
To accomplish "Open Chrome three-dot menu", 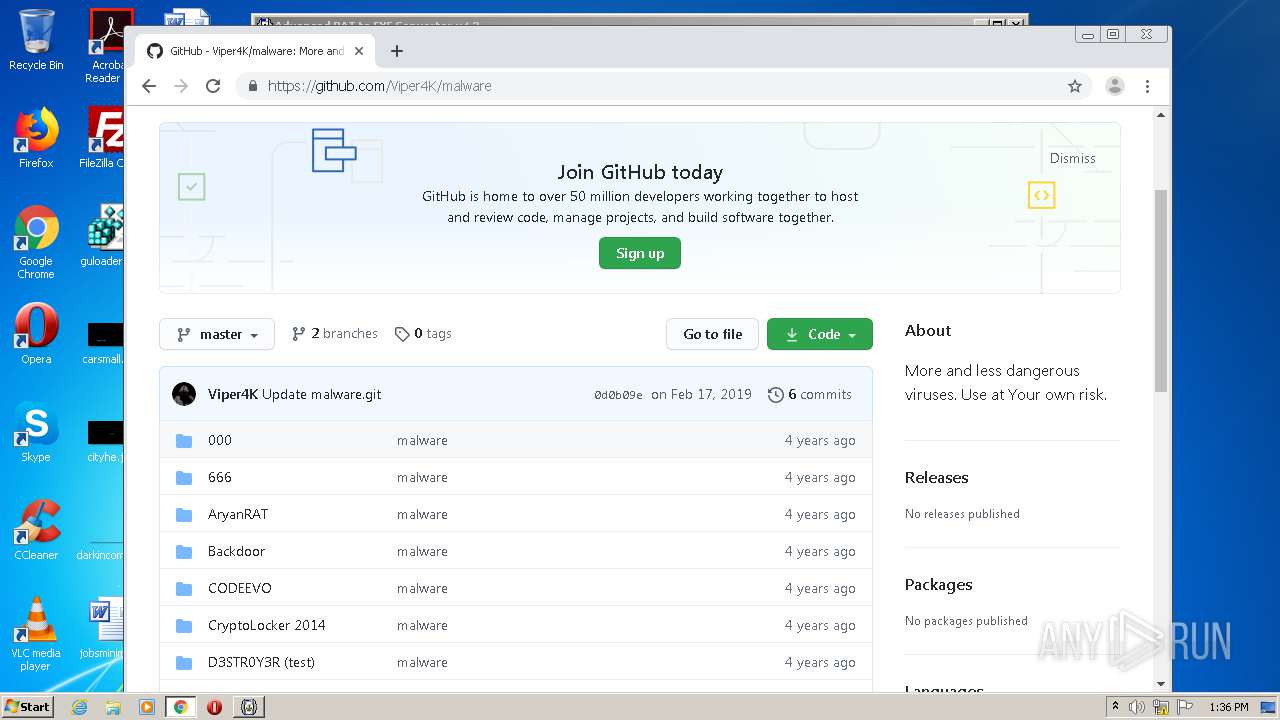I will [1147, 86].
